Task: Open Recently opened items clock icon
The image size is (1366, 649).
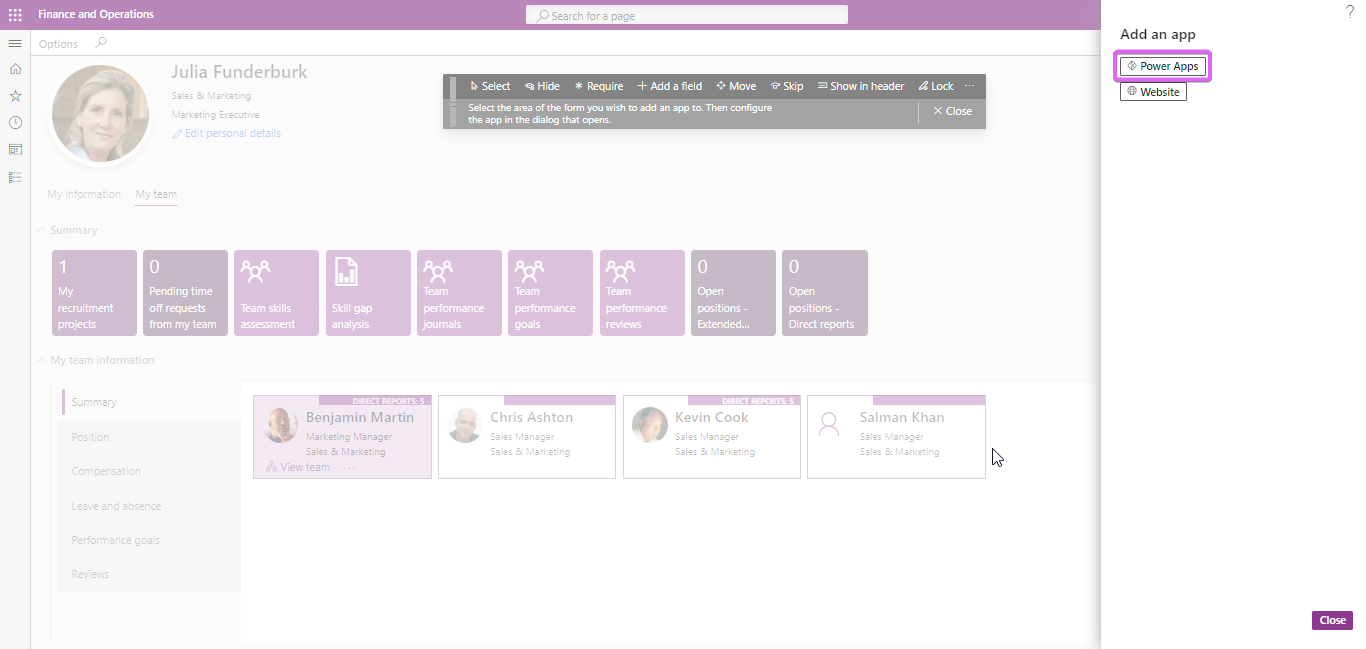Action: click(x=15, y=122)
